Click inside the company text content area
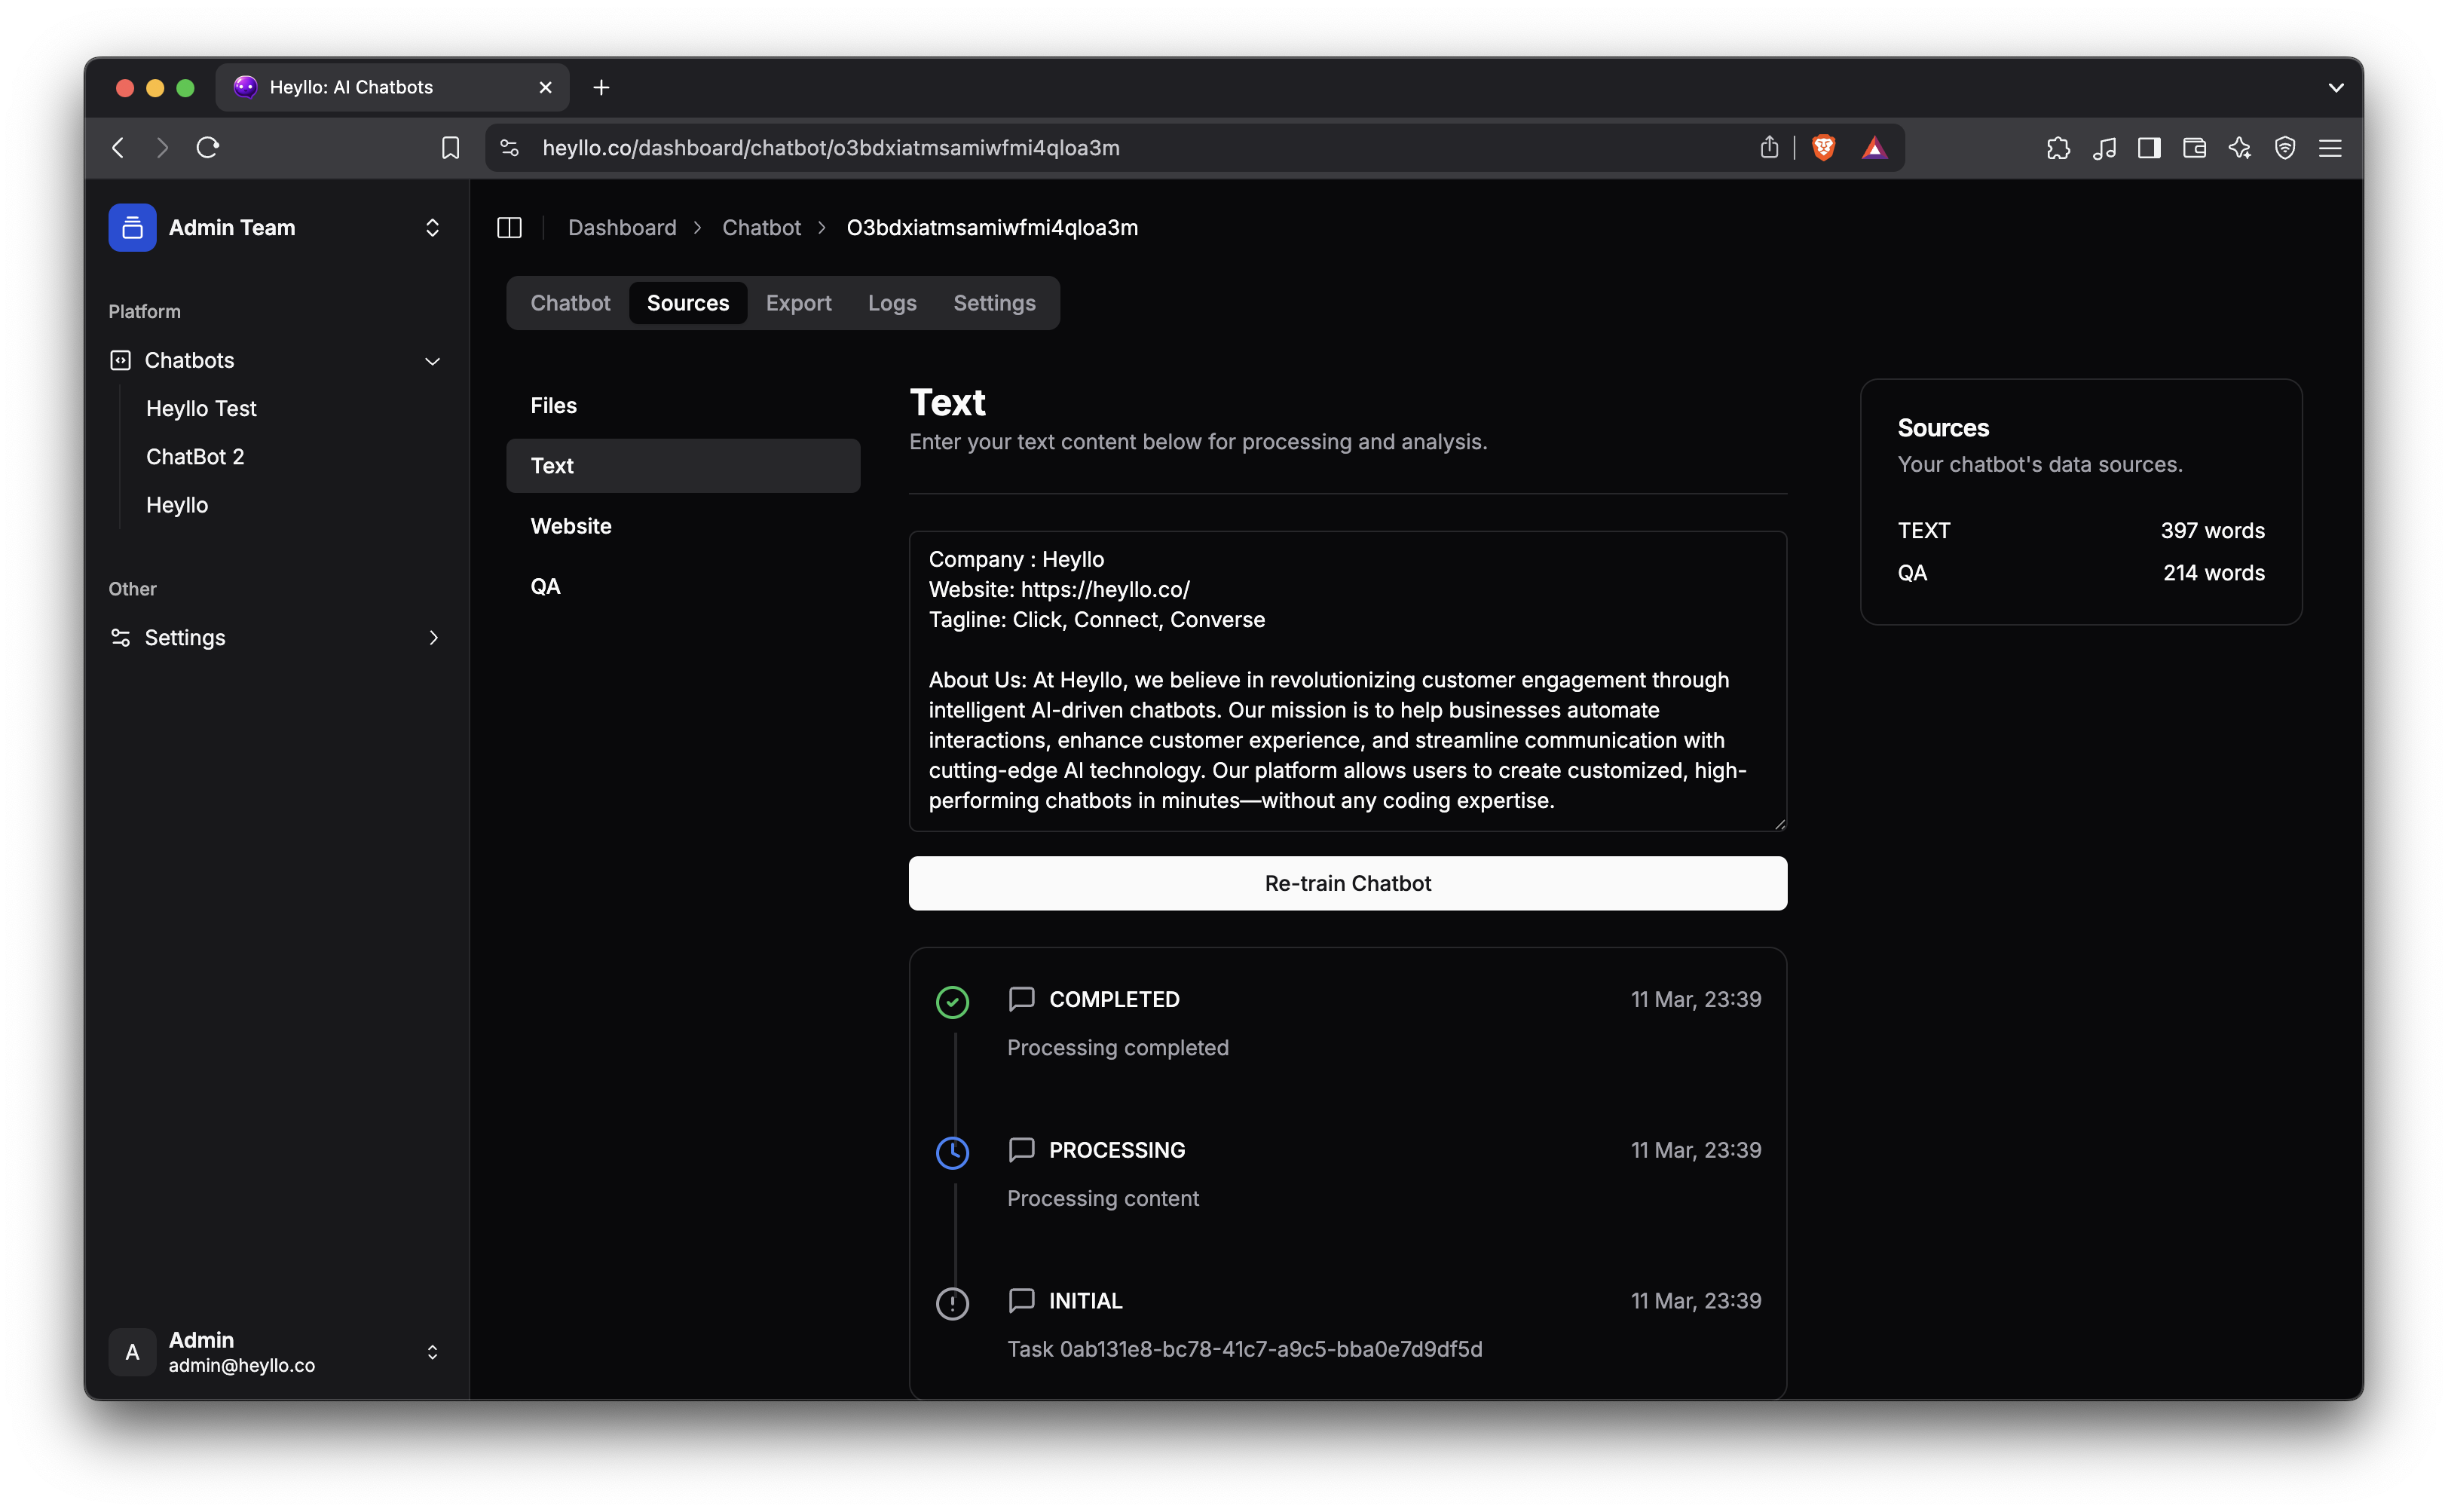Viewport: 2448px width, 1512px height. pyautogui.click(x=1347, y=681)
